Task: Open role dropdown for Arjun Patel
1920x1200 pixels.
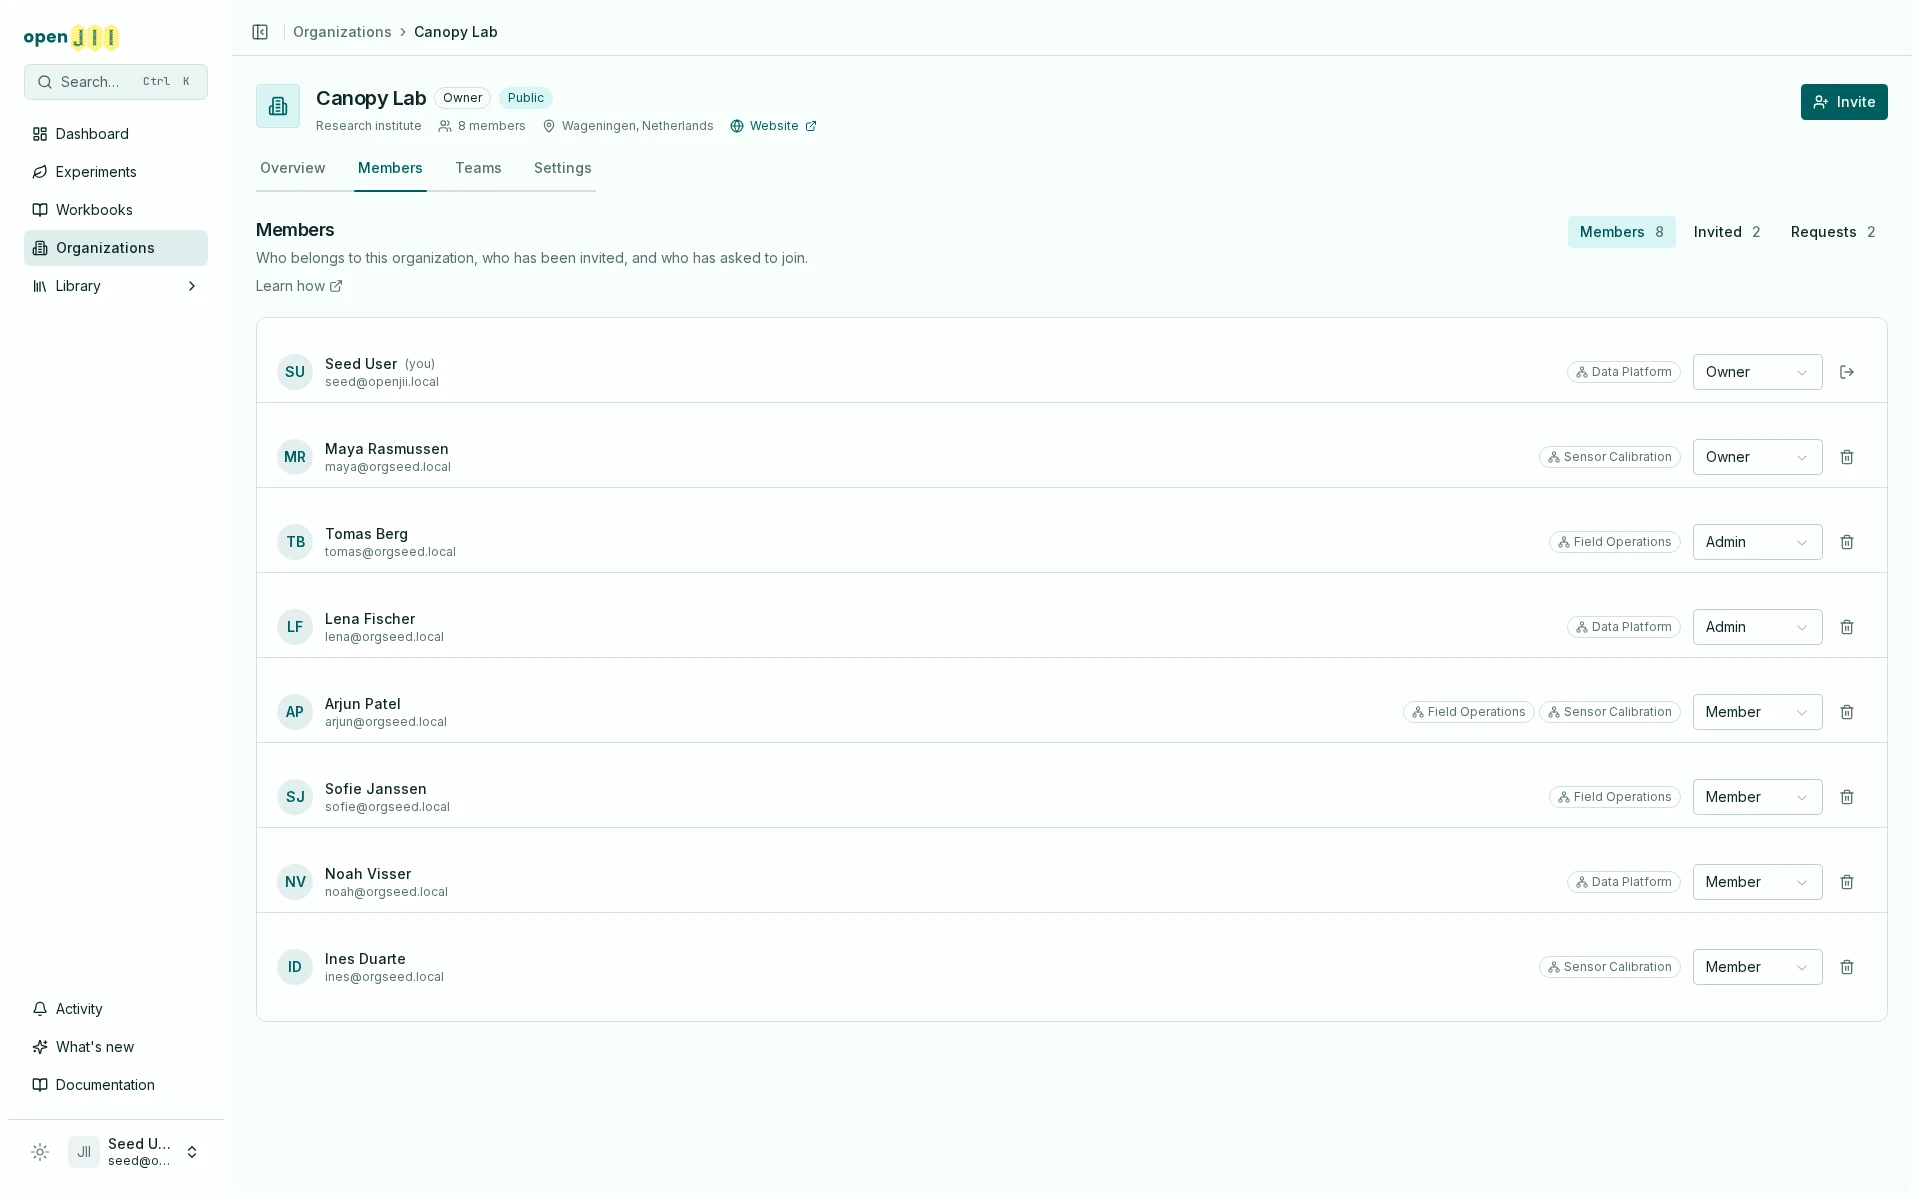Action: (1757, 712)
